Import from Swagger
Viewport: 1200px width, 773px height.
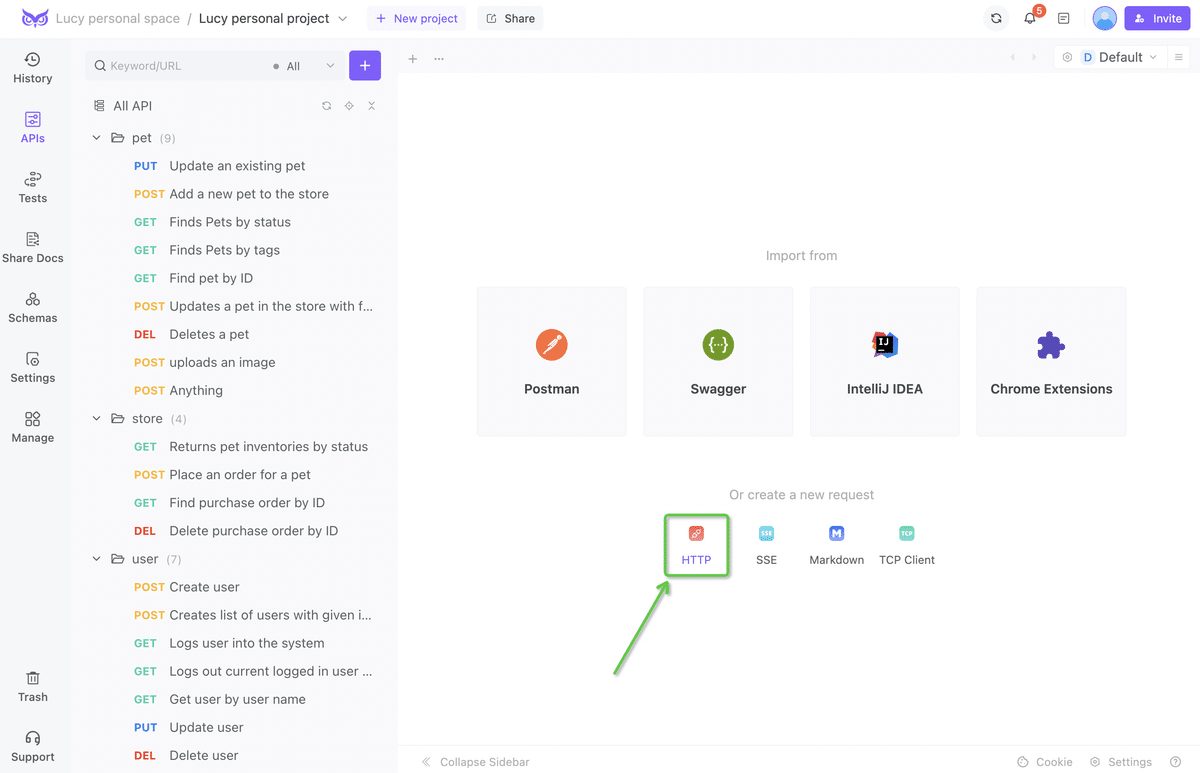(718, 361)
